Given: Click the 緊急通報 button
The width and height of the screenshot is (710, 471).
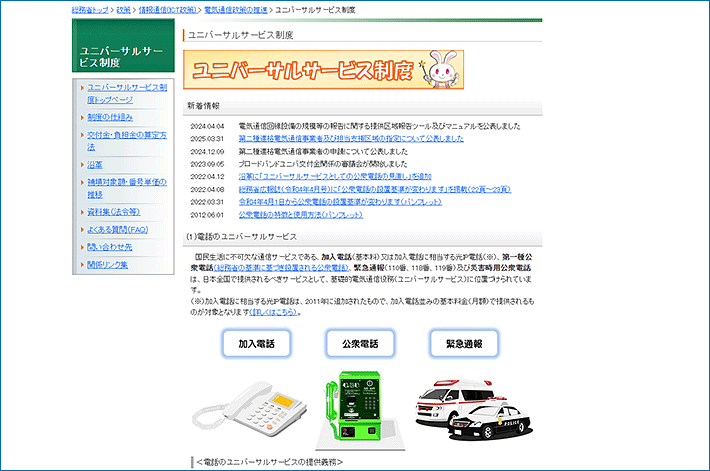Looking at the screenshot, I should point(464,344).
